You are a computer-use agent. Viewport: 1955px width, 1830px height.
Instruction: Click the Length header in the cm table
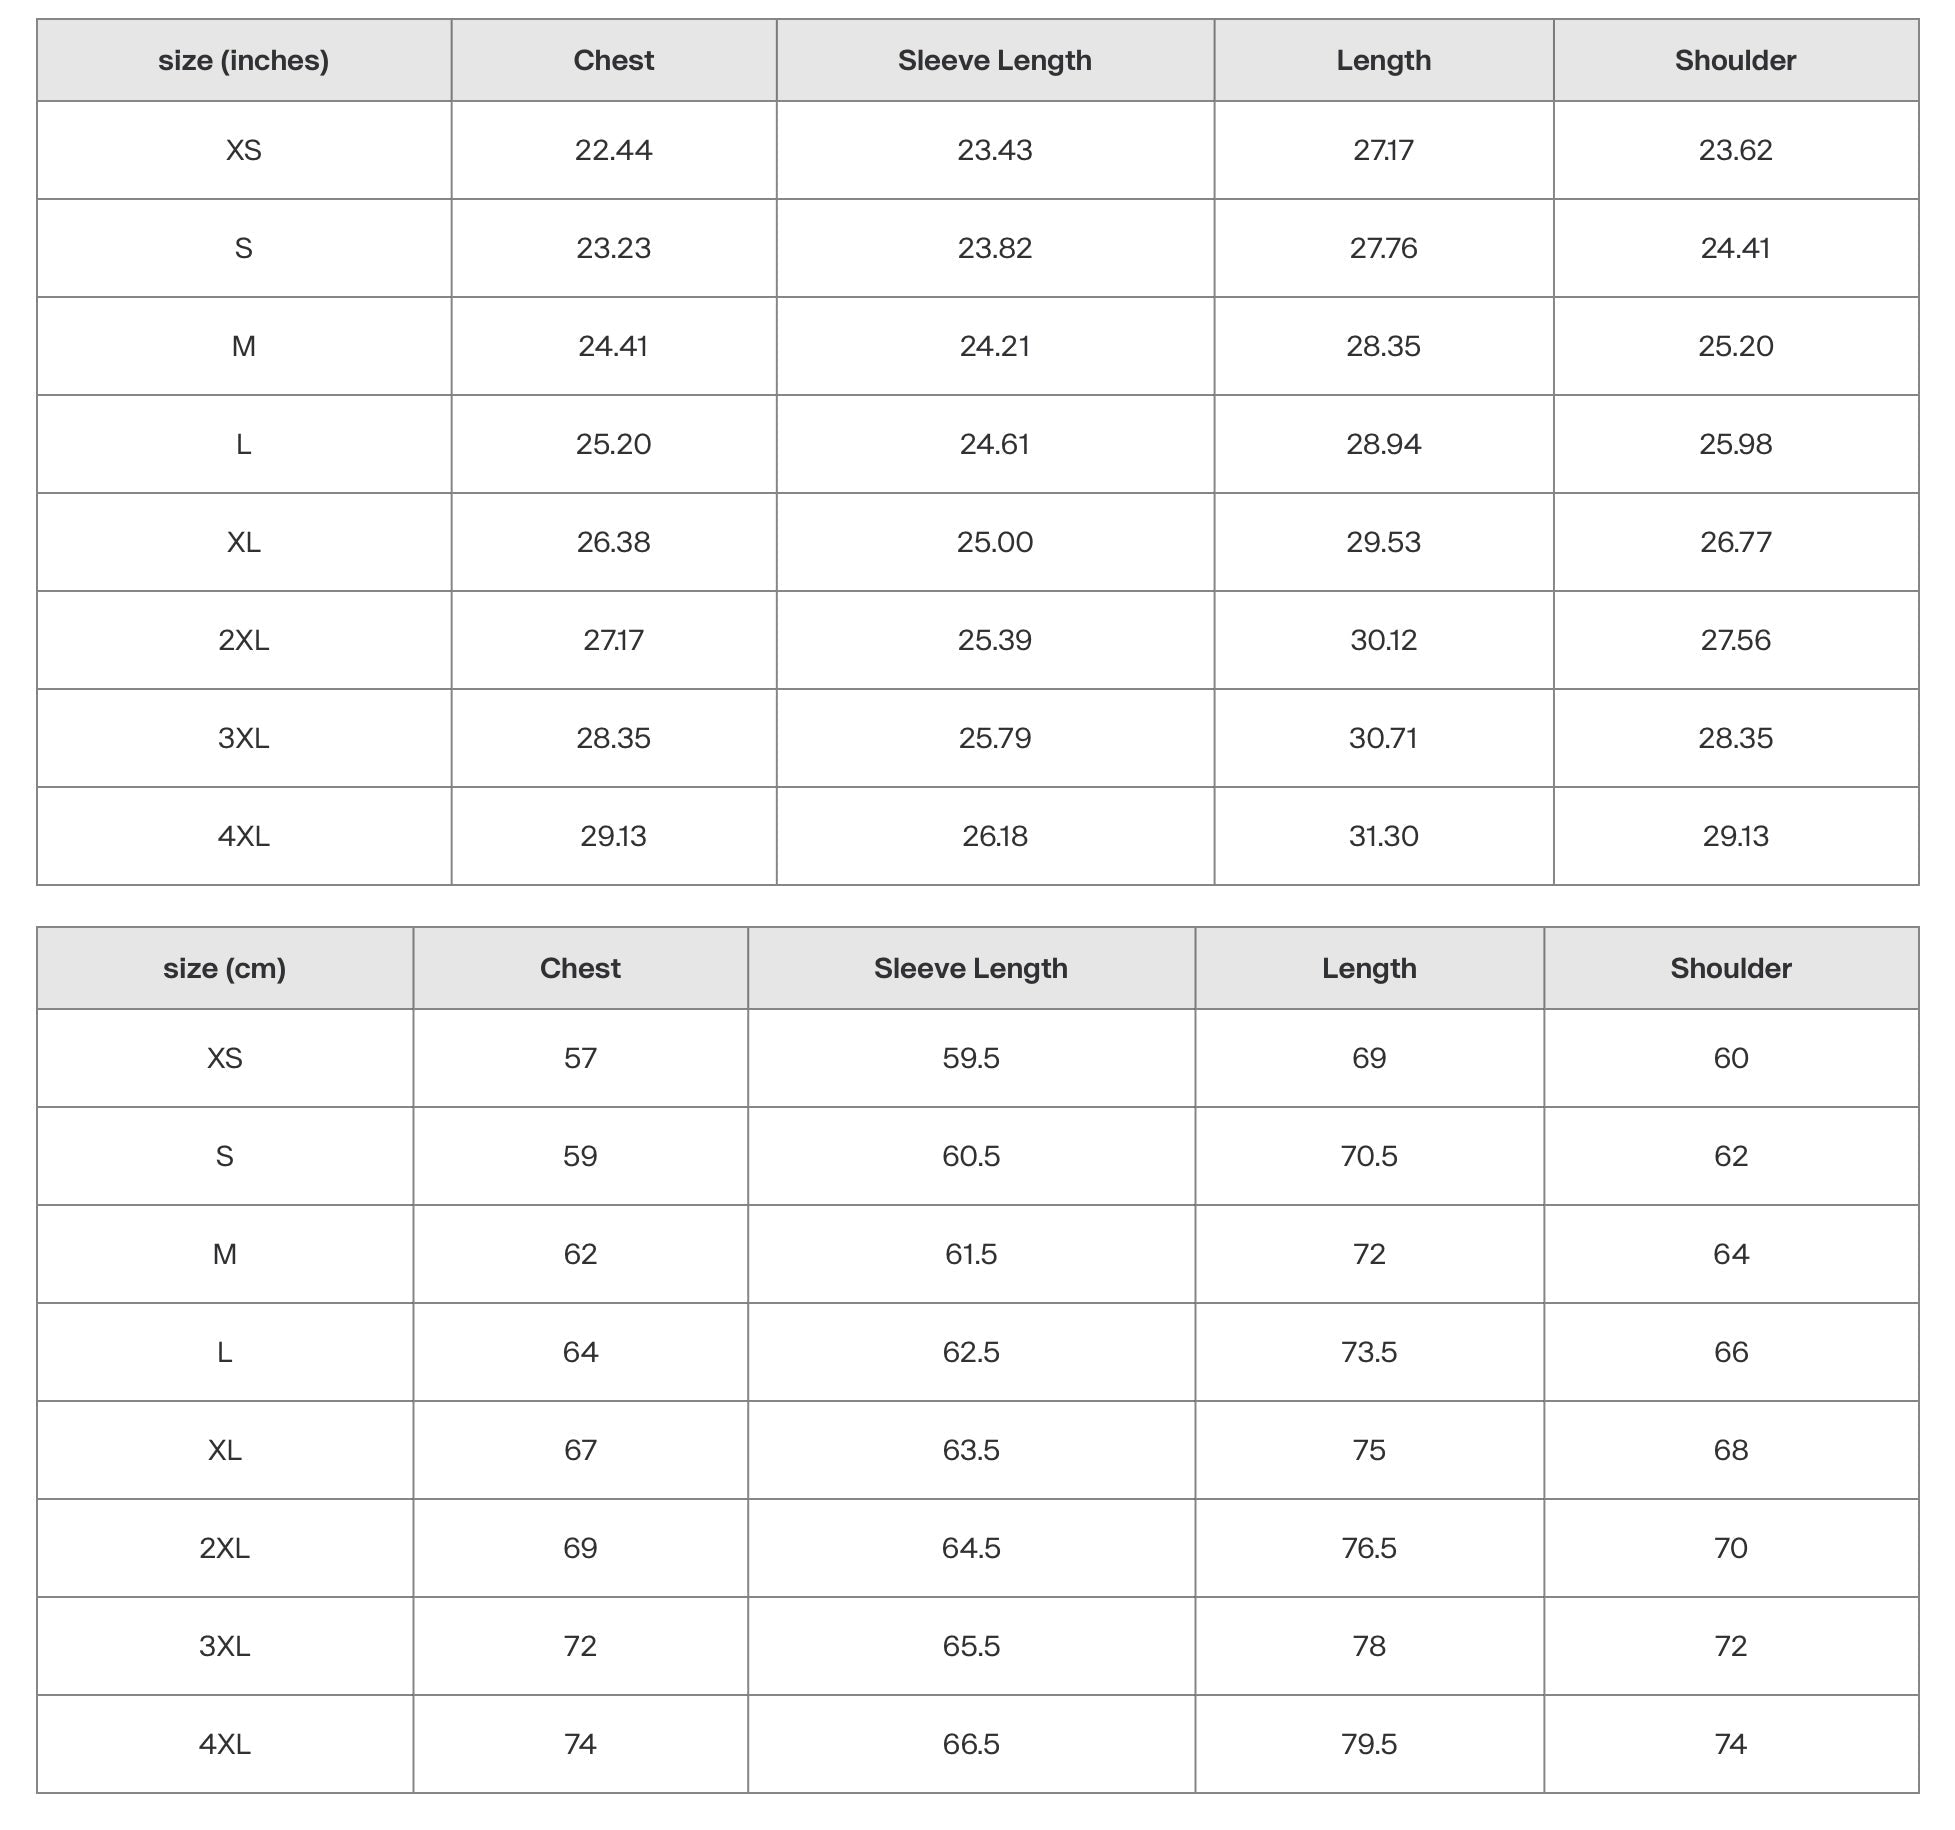click(1369, 968)
